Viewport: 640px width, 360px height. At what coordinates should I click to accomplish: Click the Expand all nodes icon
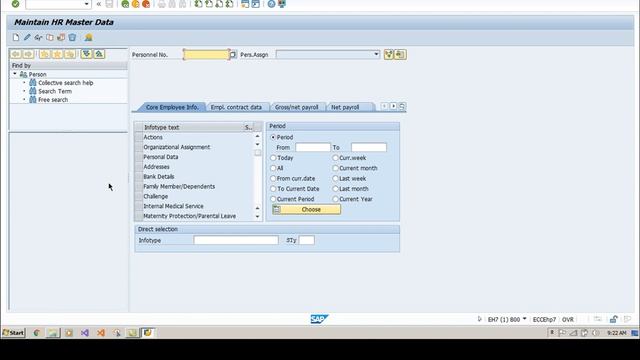pyautogui.click(x=86, y=54)
